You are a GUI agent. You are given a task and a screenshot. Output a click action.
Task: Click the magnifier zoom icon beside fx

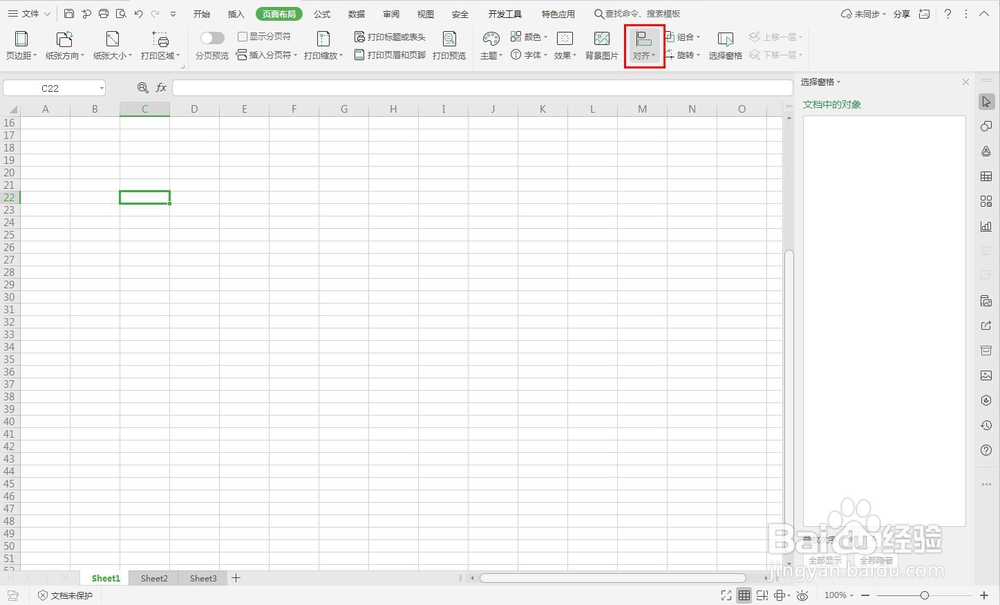click(142, 88)
